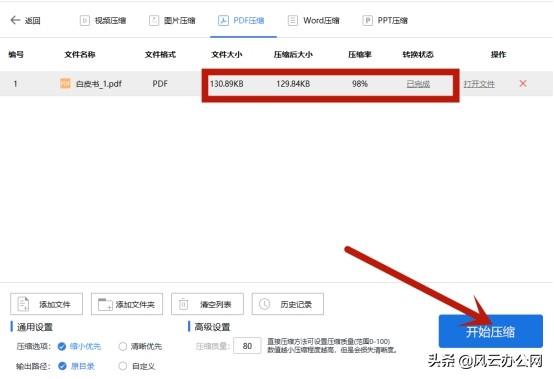This screenshot has width=554, height=379.
Task: Open the Word压缩 tab
Action: [313, 20]
